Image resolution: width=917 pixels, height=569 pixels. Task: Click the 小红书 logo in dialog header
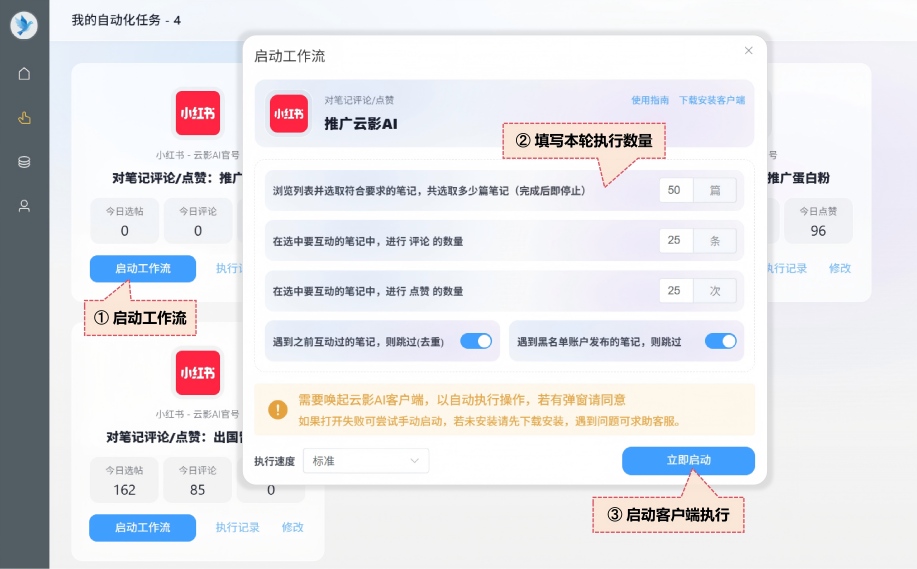289,113
